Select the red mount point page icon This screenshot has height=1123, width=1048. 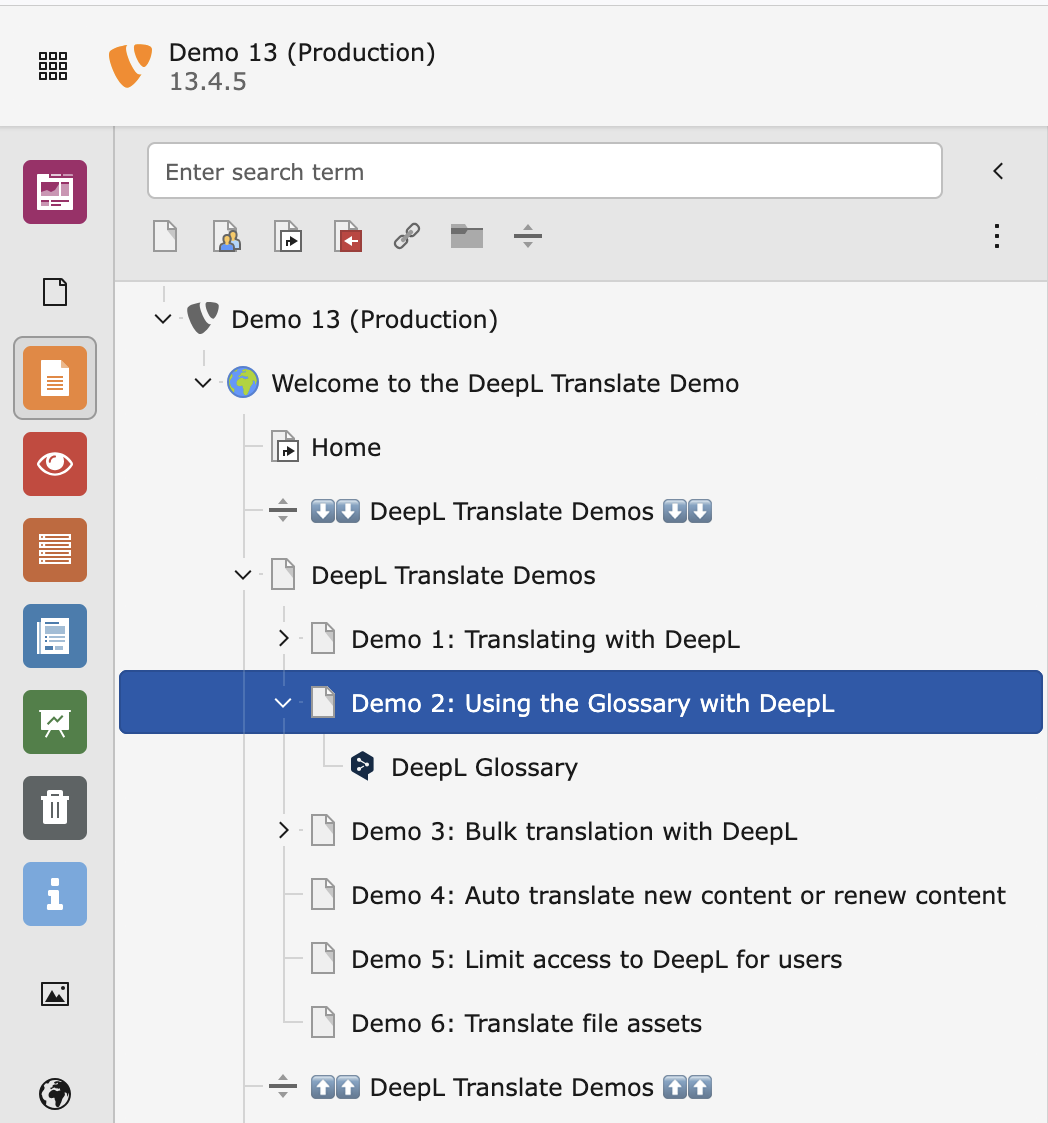pyautogui.click(x=348, y=236)
